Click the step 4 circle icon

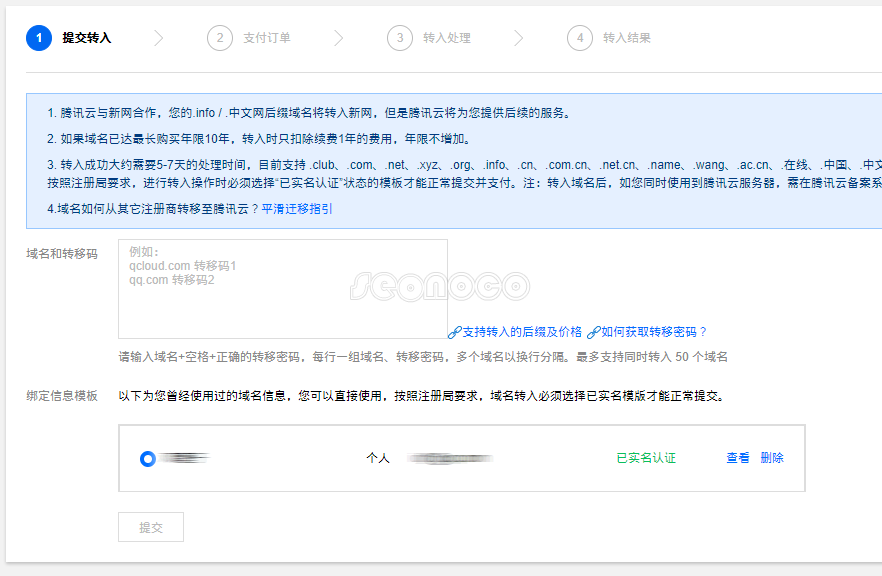pos(579,38)
